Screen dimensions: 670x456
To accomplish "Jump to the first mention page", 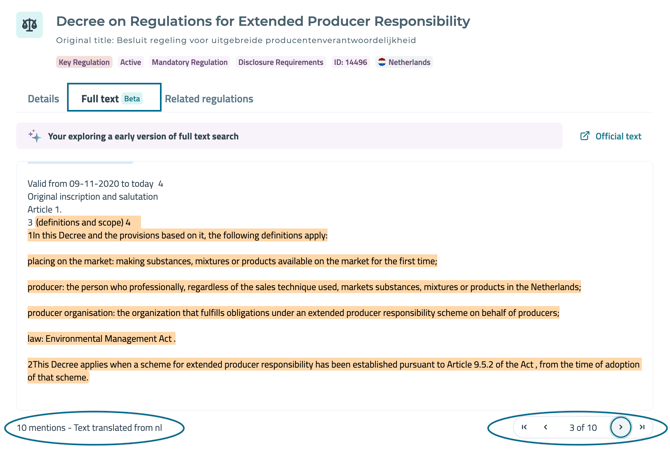I will pos(524,427).
